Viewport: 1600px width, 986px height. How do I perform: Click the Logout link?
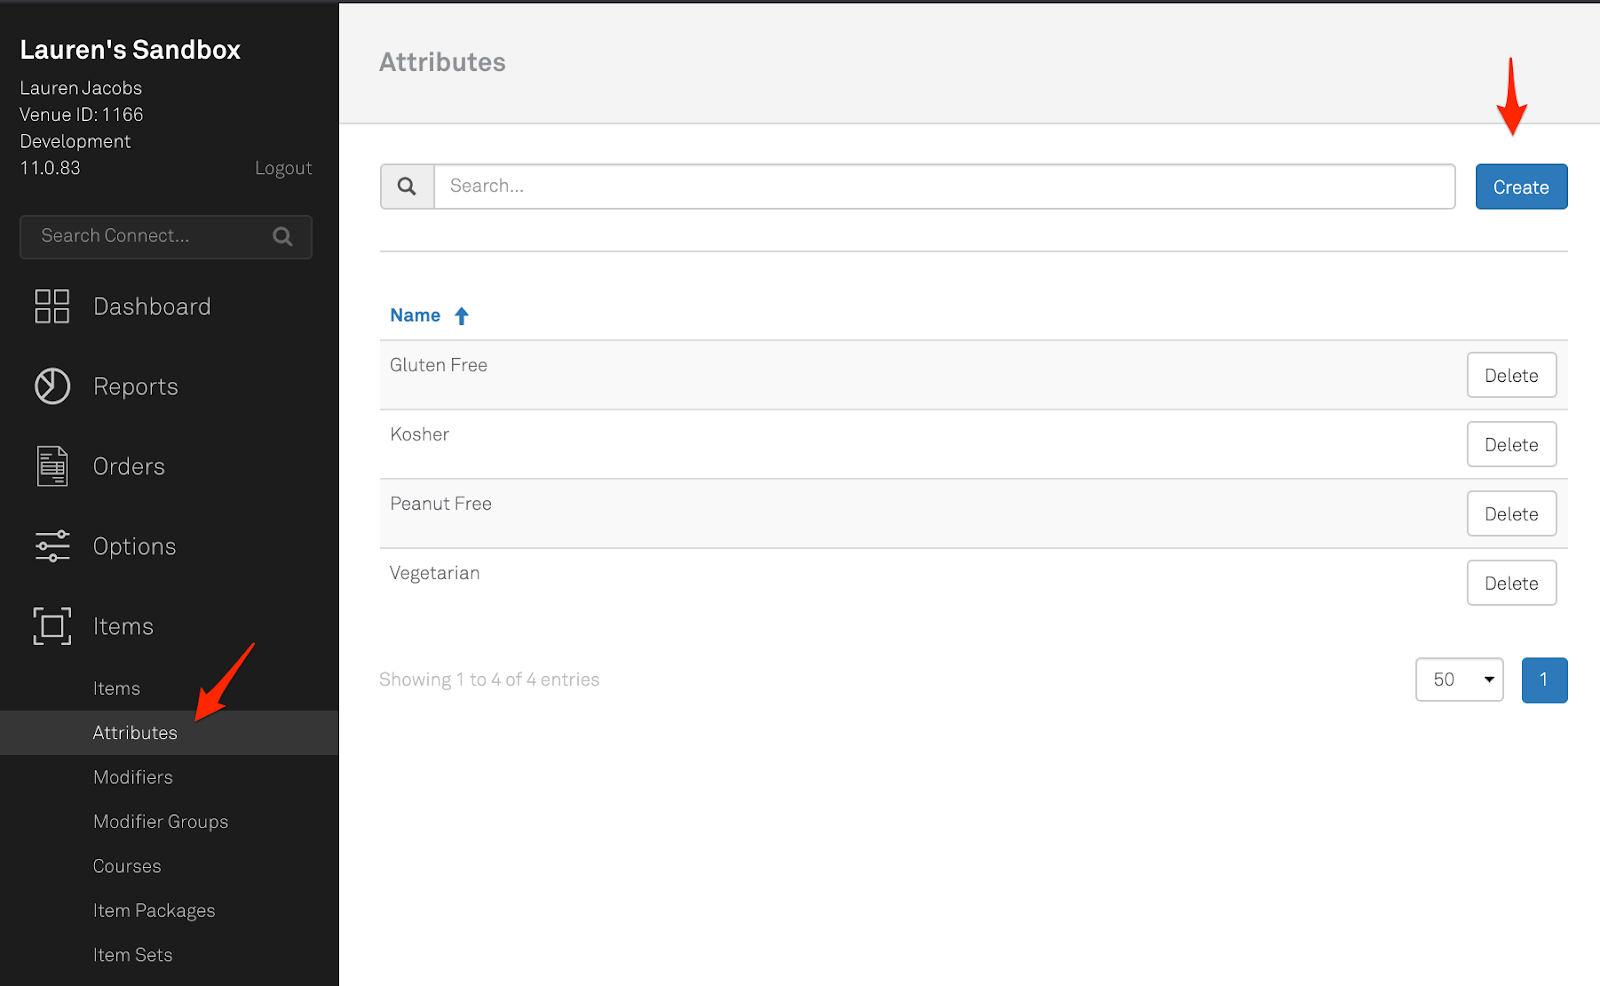(x=283, y=168)
